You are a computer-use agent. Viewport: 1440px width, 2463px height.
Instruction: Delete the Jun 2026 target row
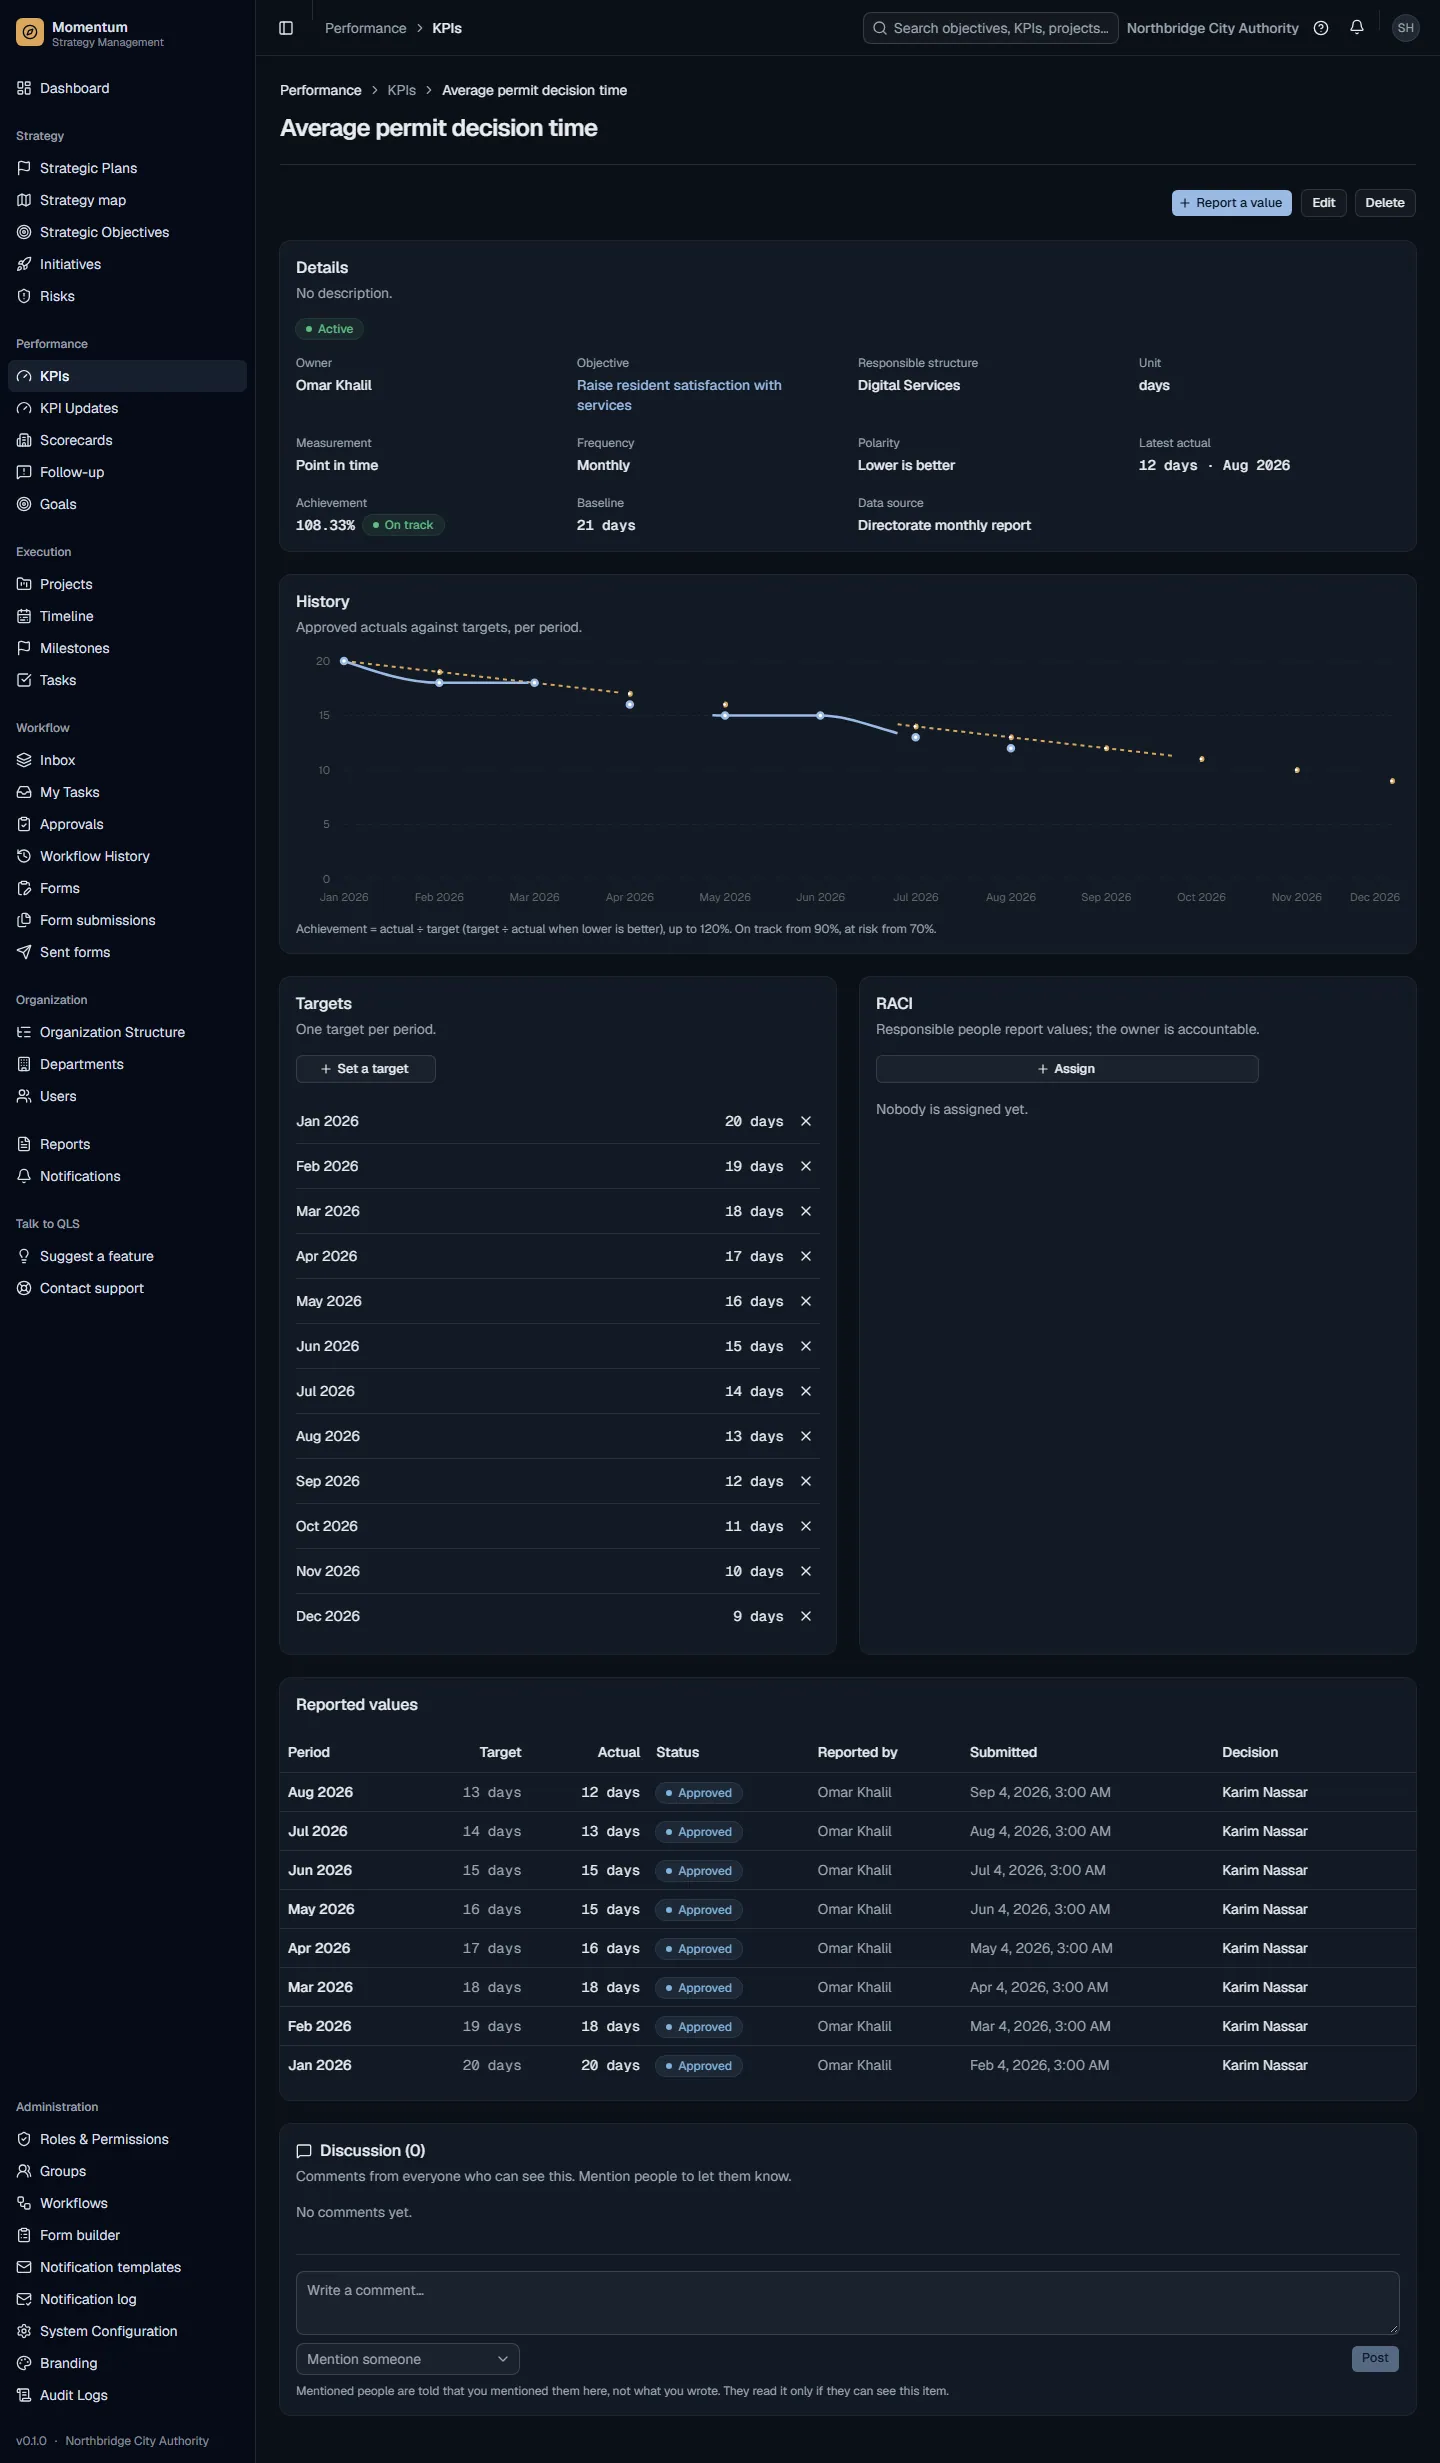806,1346
